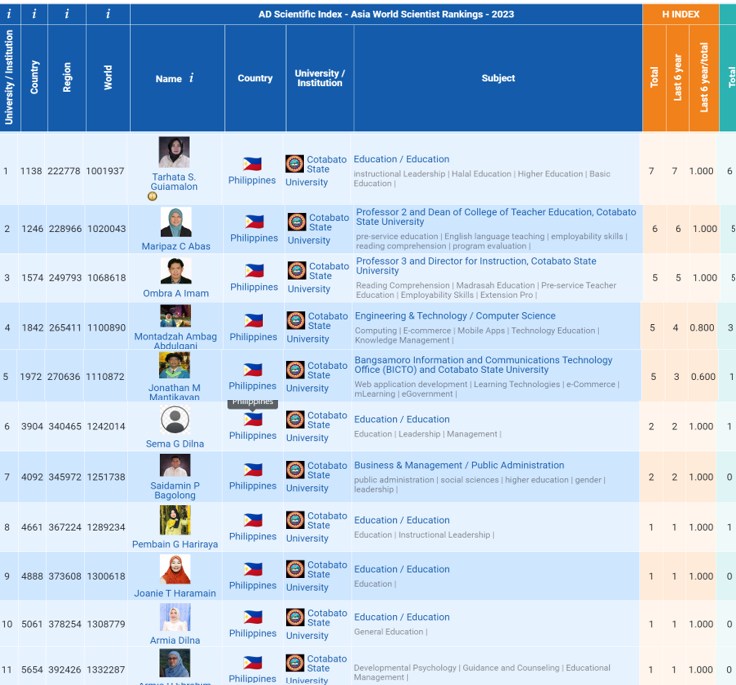The height and width of the screenshot is (685, 736).
Task: Click Region rank value 228966
Action: pos(65,229)
